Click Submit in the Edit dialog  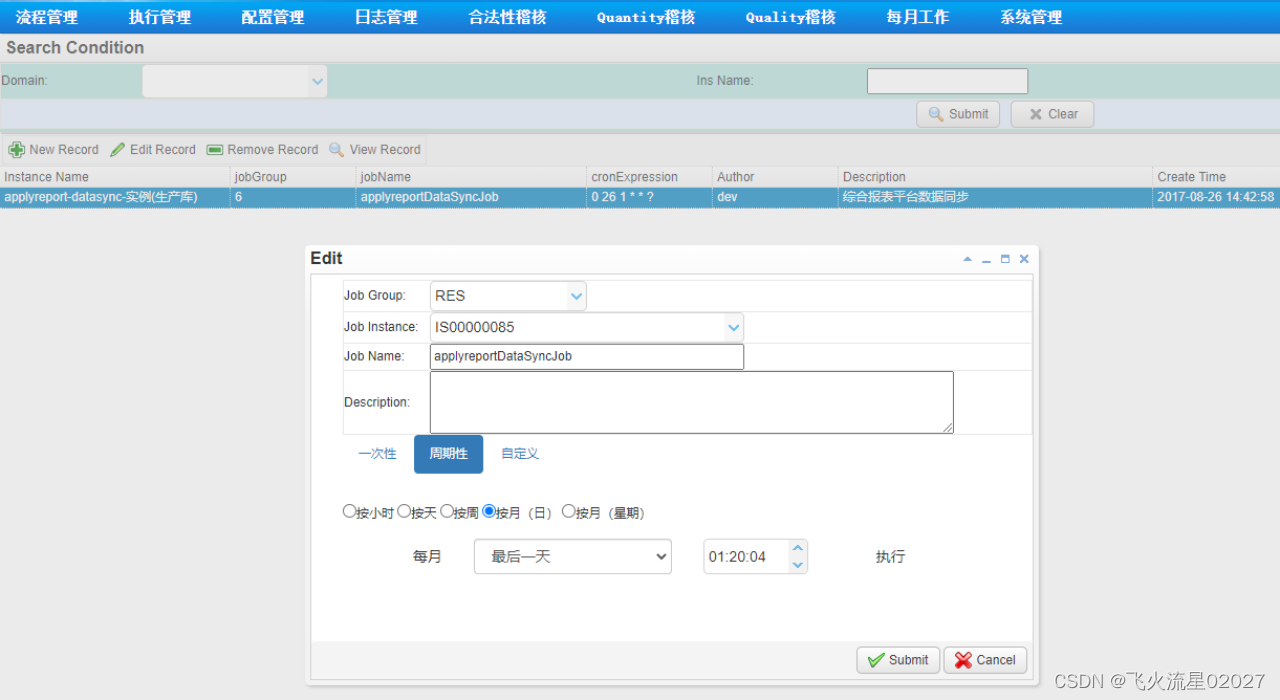tap(898, 660)
